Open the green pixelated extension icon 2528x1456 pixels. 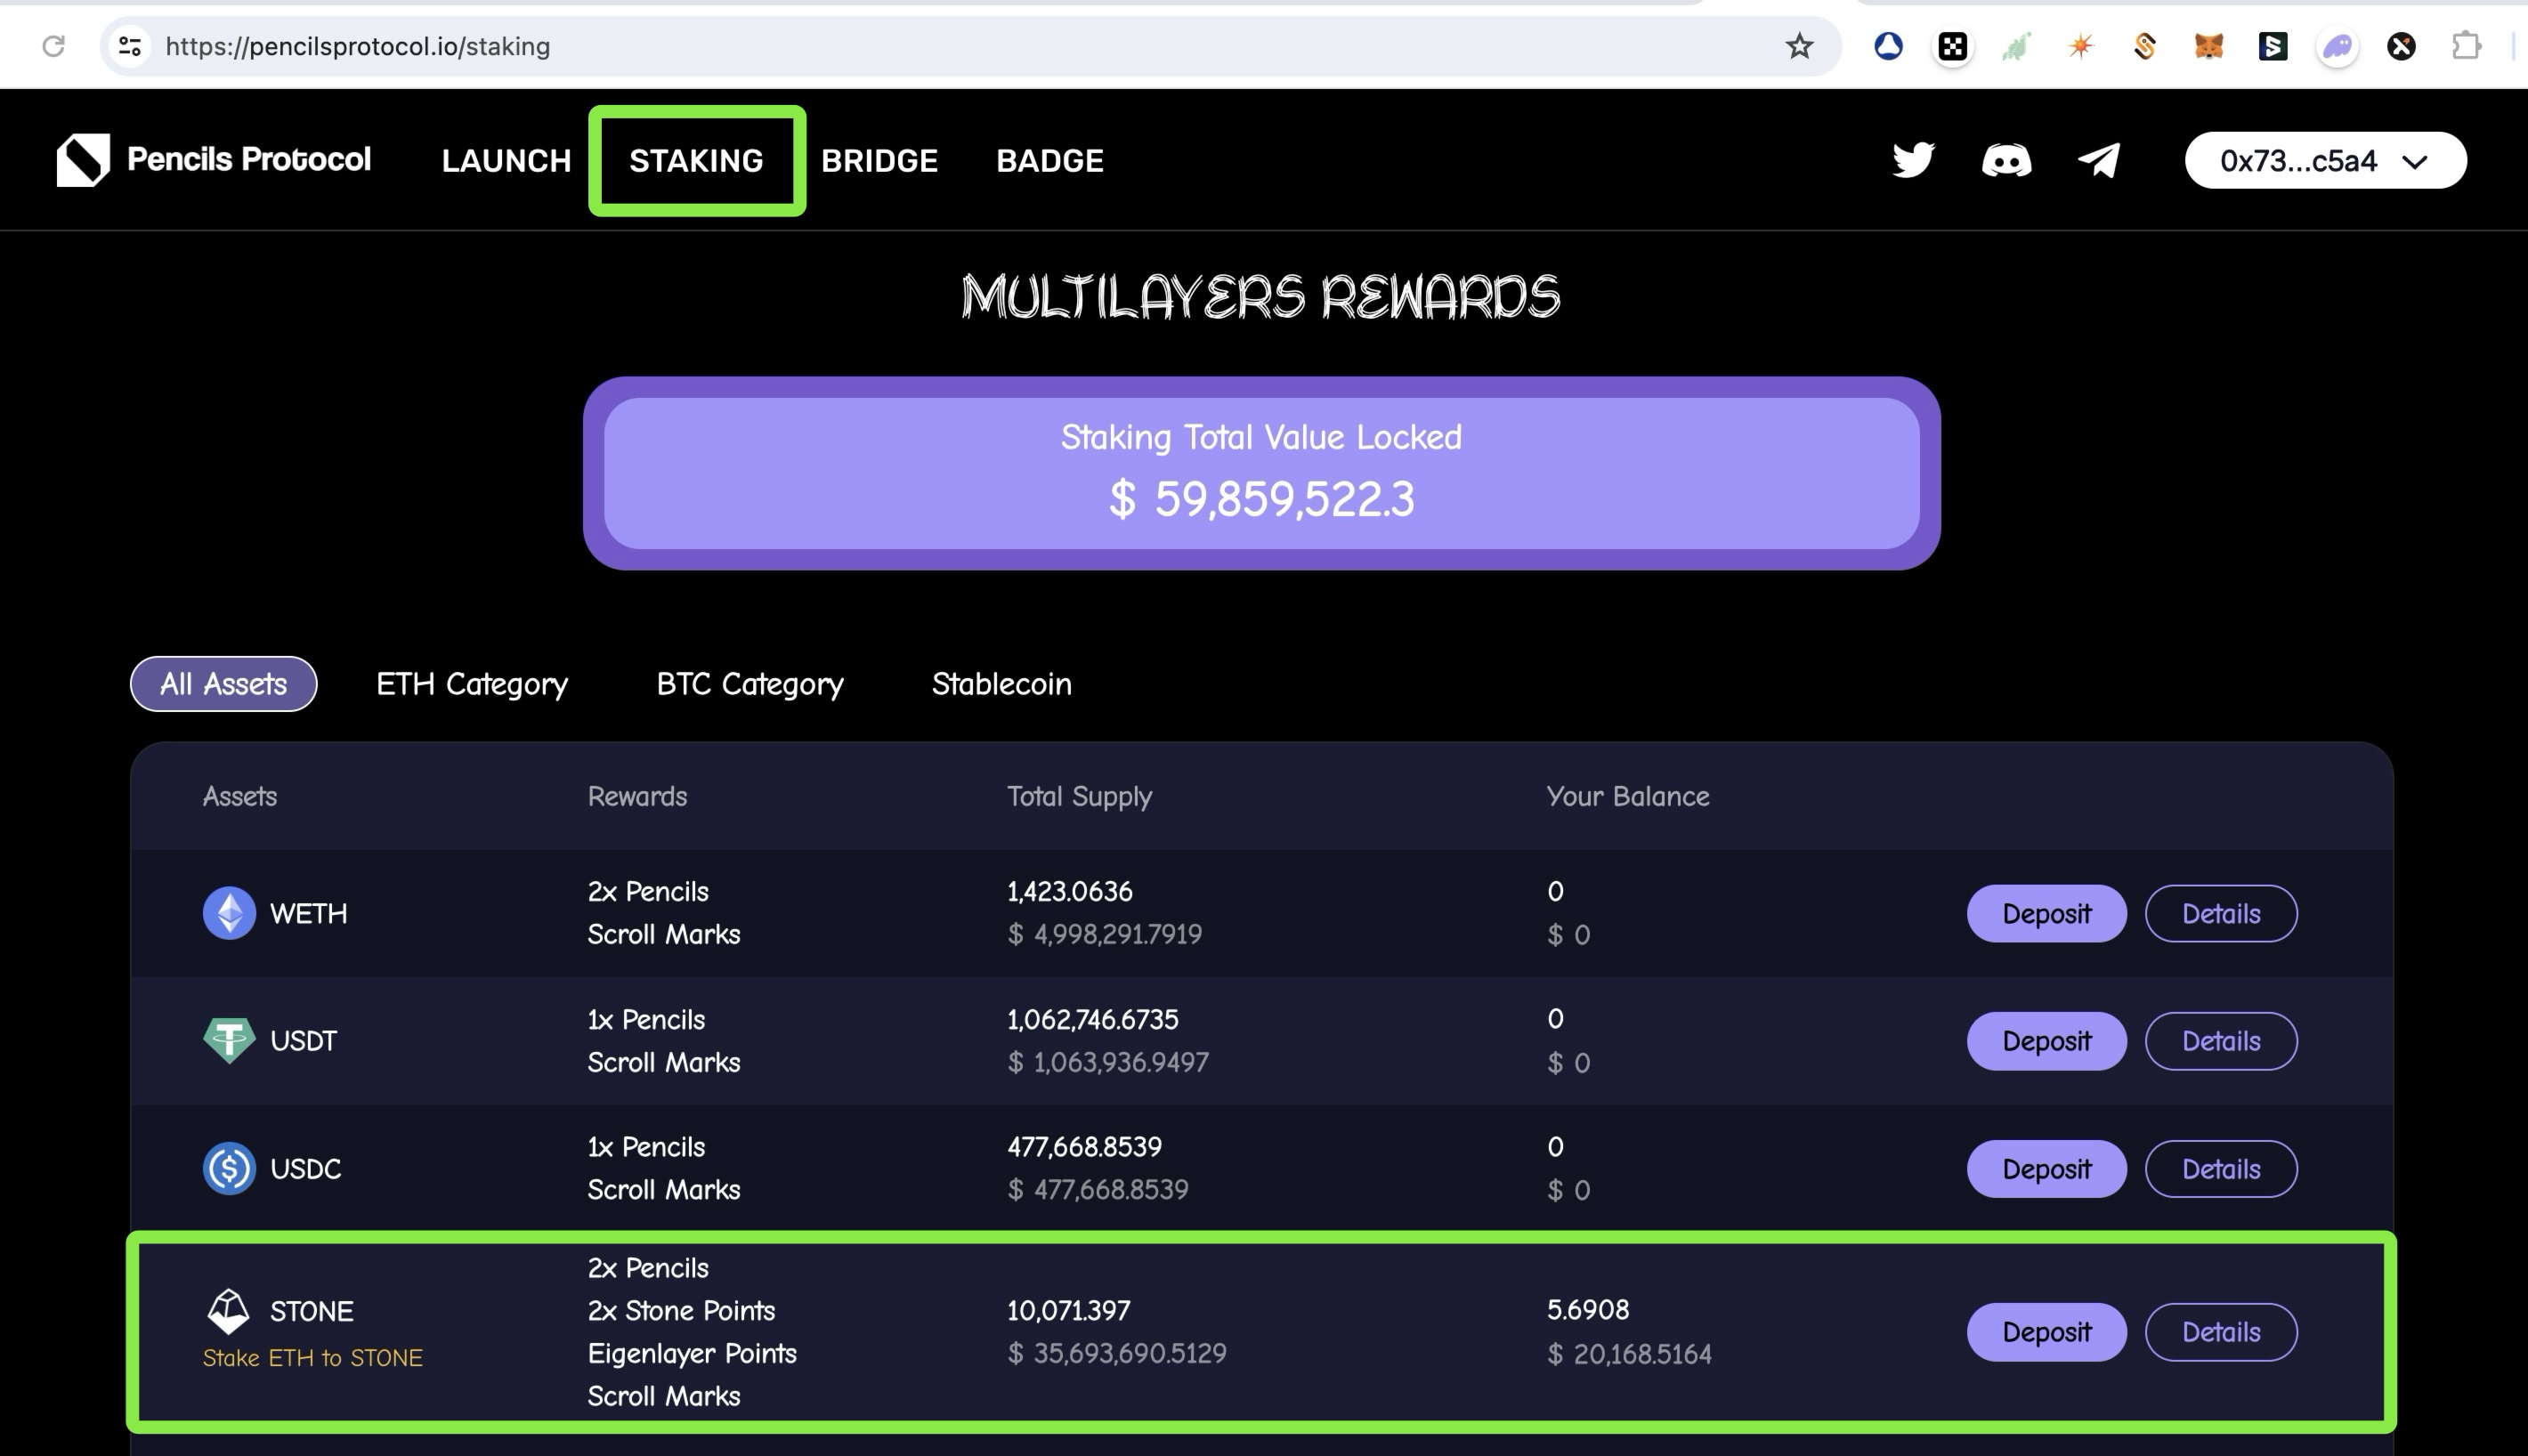click(2016, 46)
